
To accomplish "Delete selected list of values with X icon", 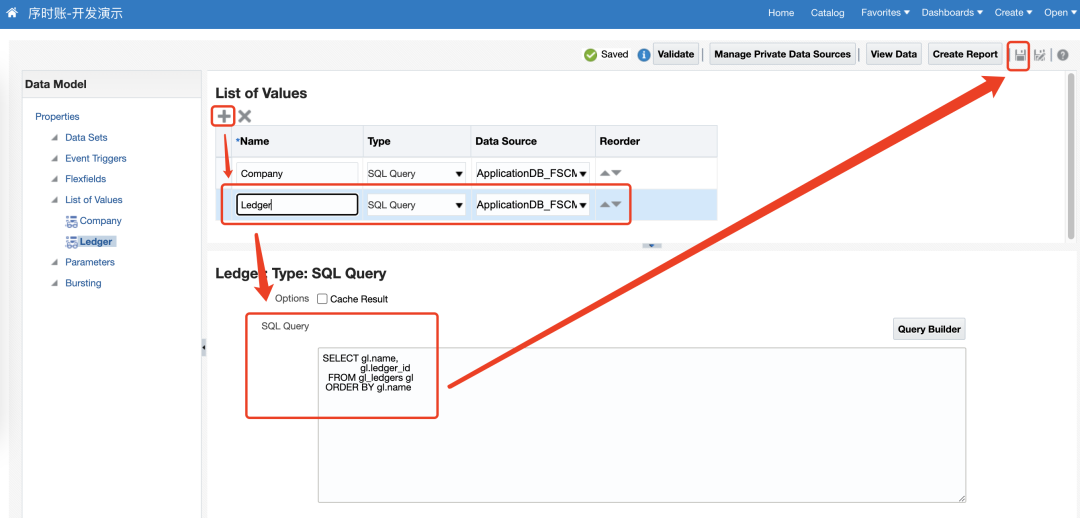I will pyautogui.click(x=244, y=116).
